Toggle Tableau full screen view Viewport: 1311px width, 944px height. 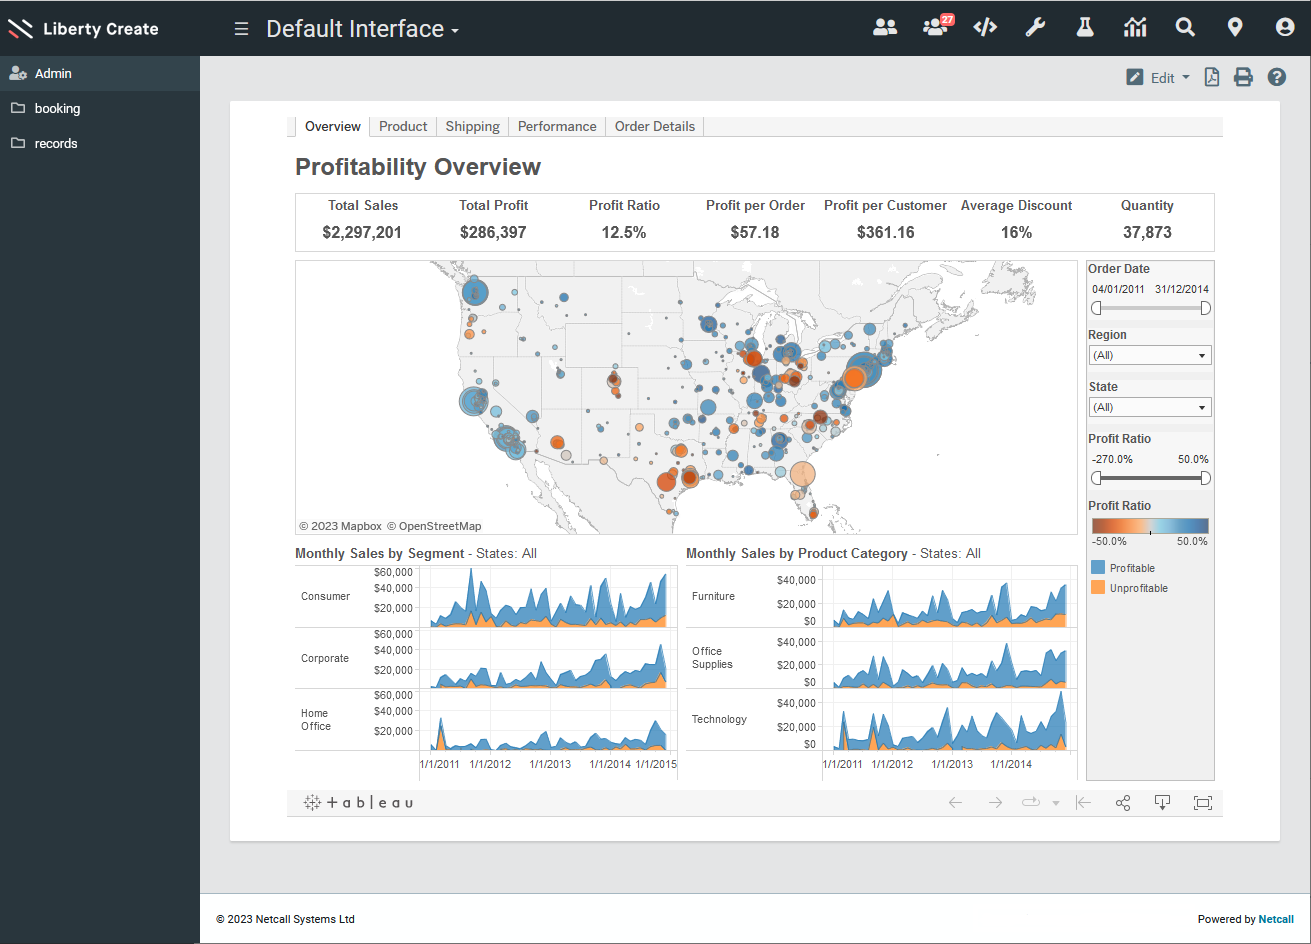(1202, 803)
